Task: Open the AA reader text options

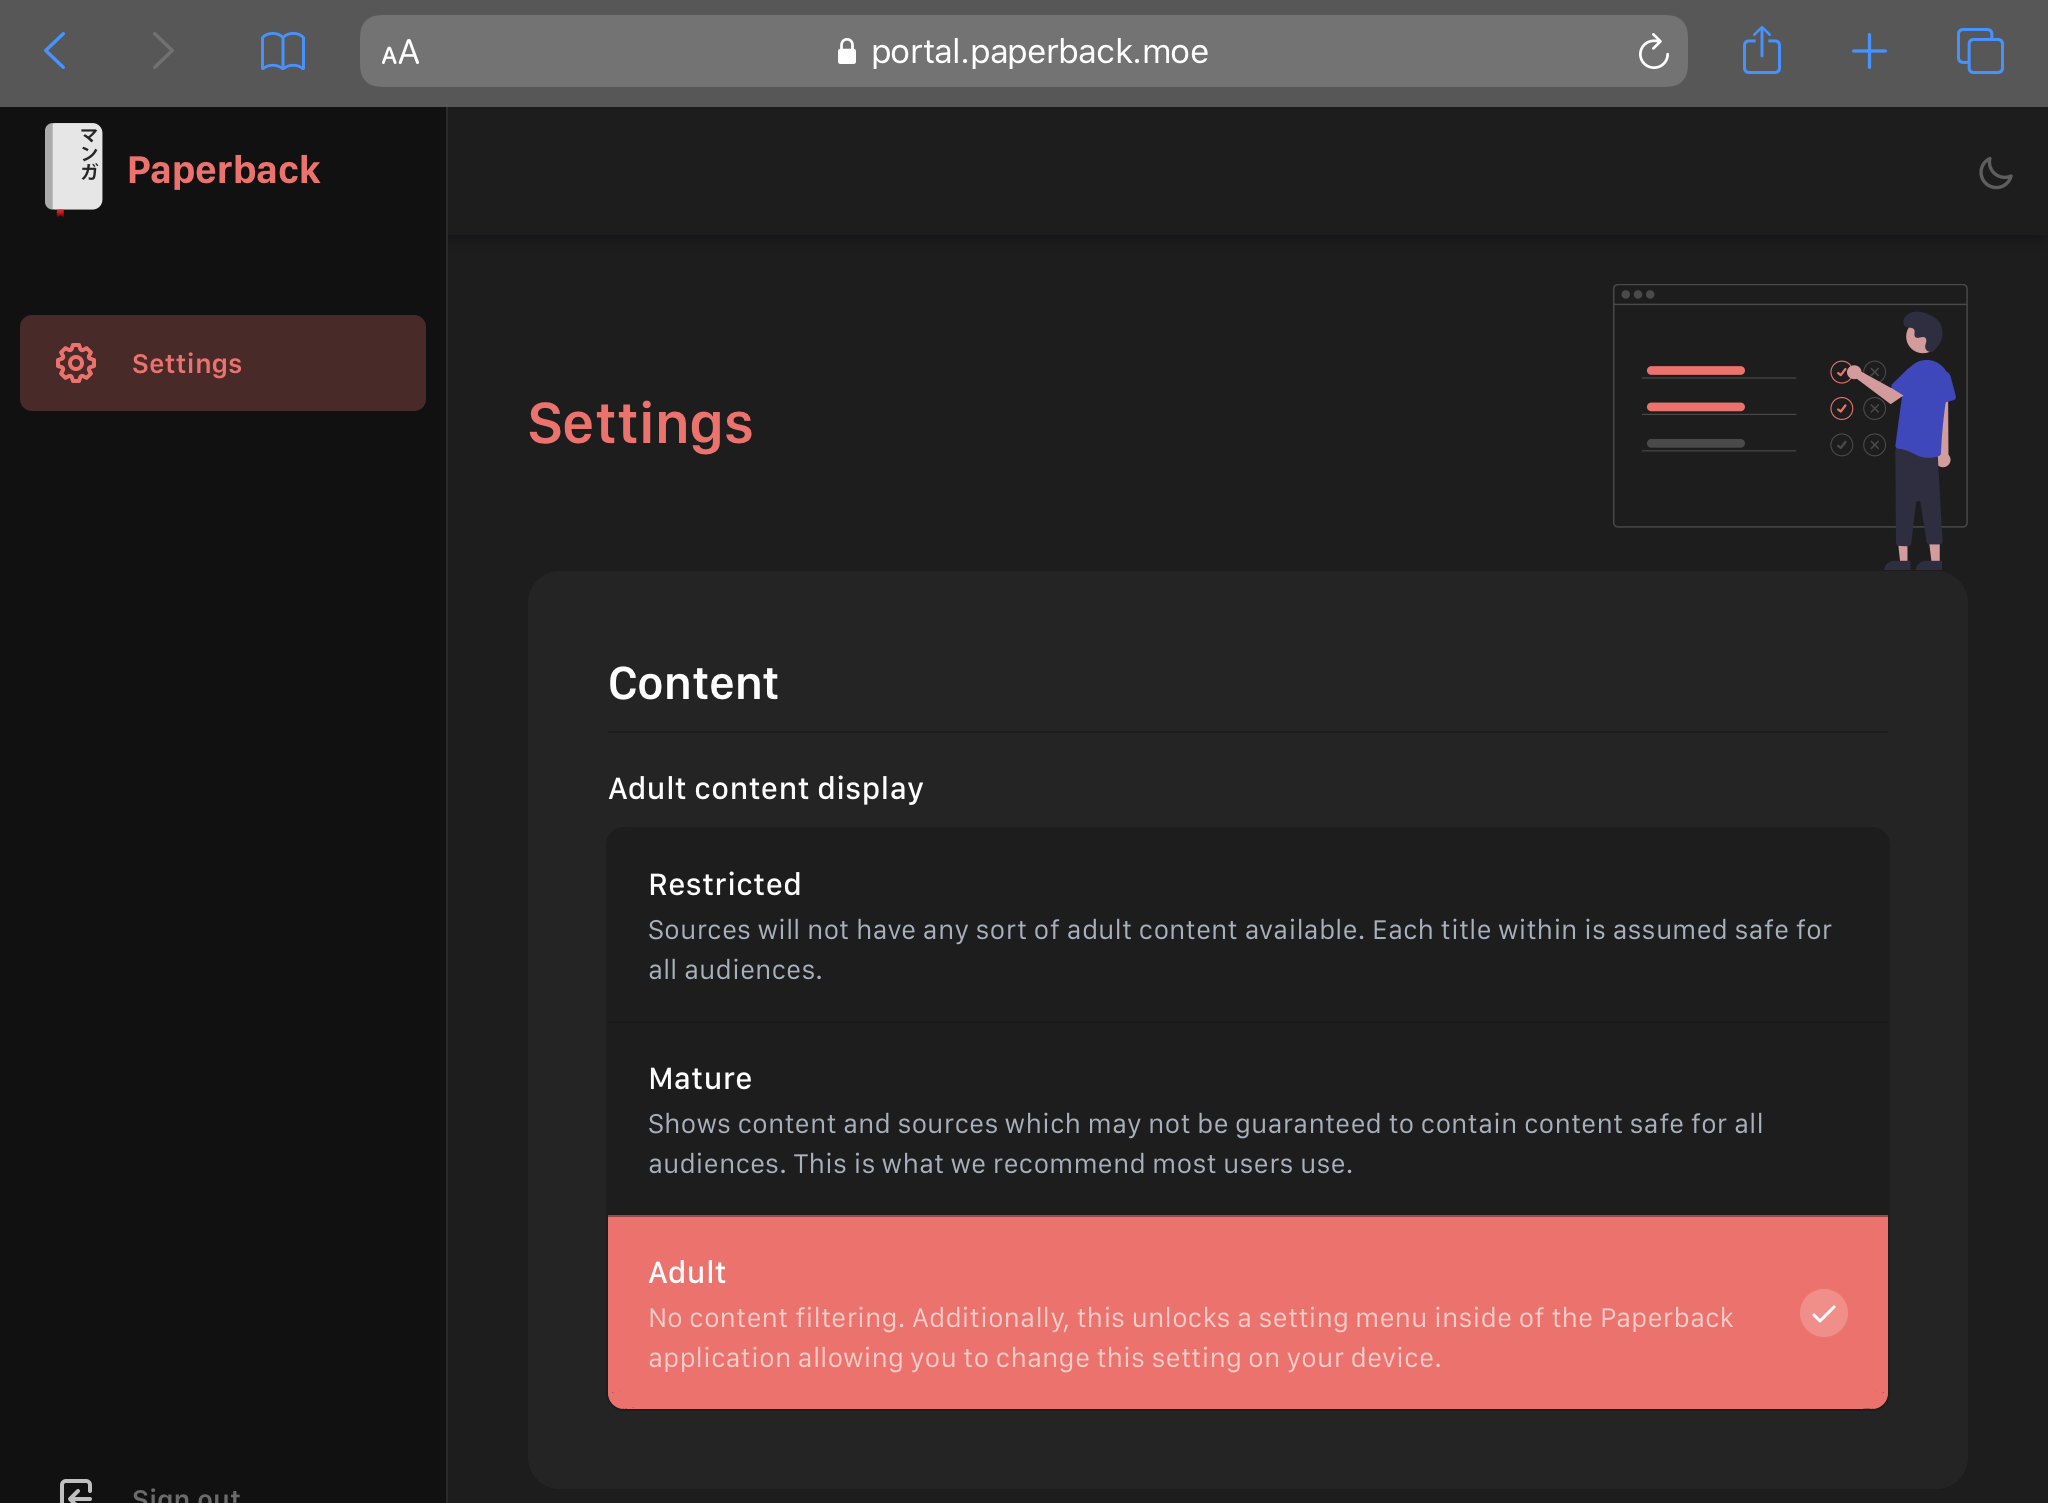Action: click(400, 52)
